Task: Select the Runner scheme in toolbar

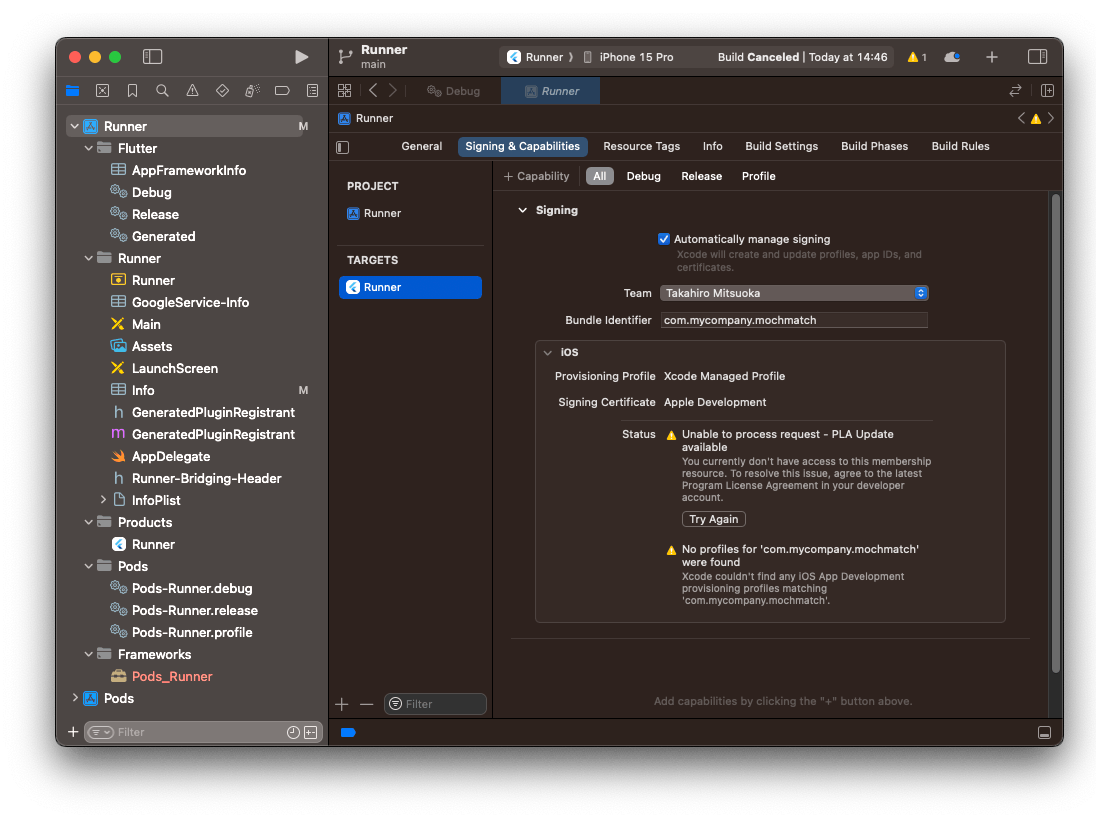Action: pos(535,57)
